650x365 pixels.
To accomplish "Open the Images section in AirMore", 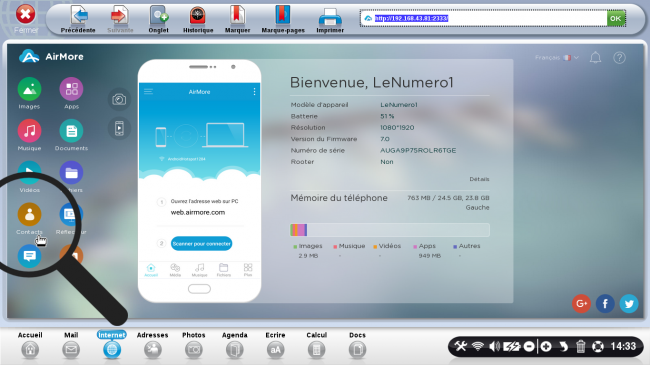I will click(x=29, y=90).
